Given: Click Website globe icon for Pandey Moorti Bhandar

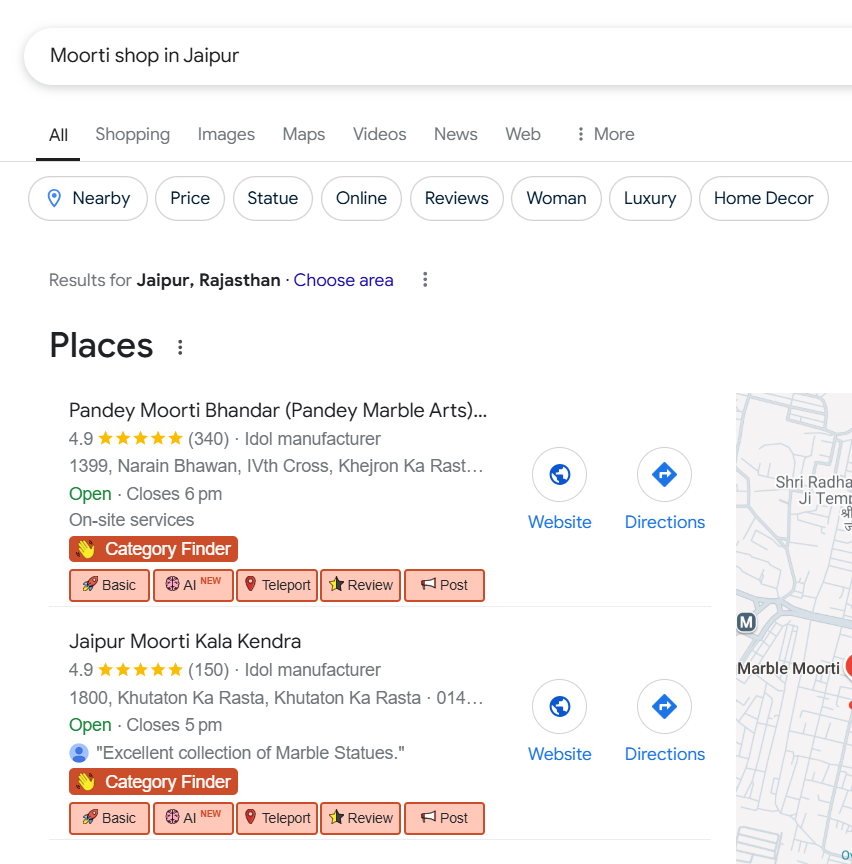Looking at the screenshot, I should click(560, 474).
